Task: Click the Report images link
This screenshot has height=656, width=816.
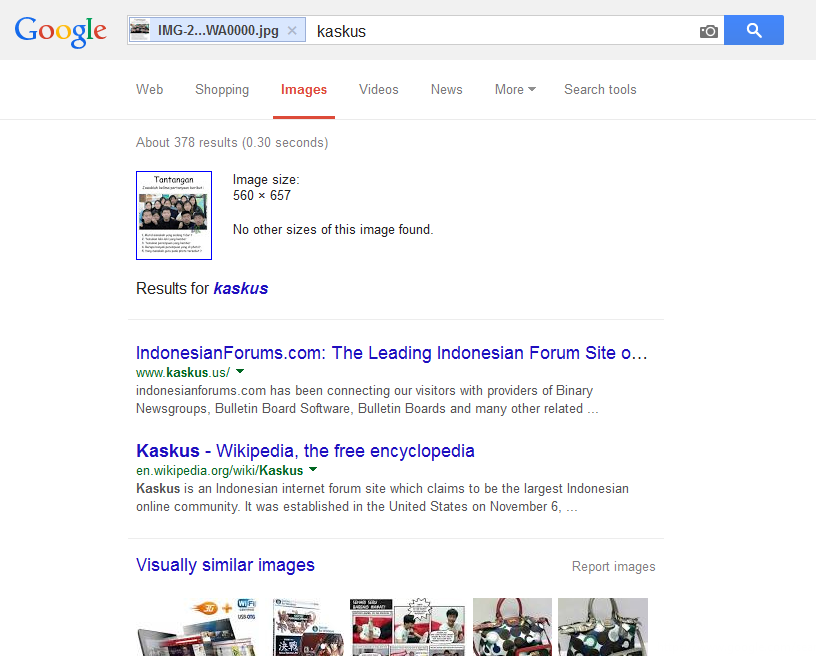Action: [x=614, y=567]
